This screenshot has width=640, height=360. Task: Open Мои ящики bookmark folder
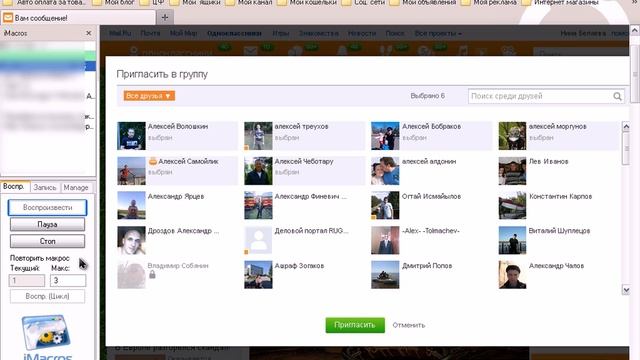(x=195, y=2)
